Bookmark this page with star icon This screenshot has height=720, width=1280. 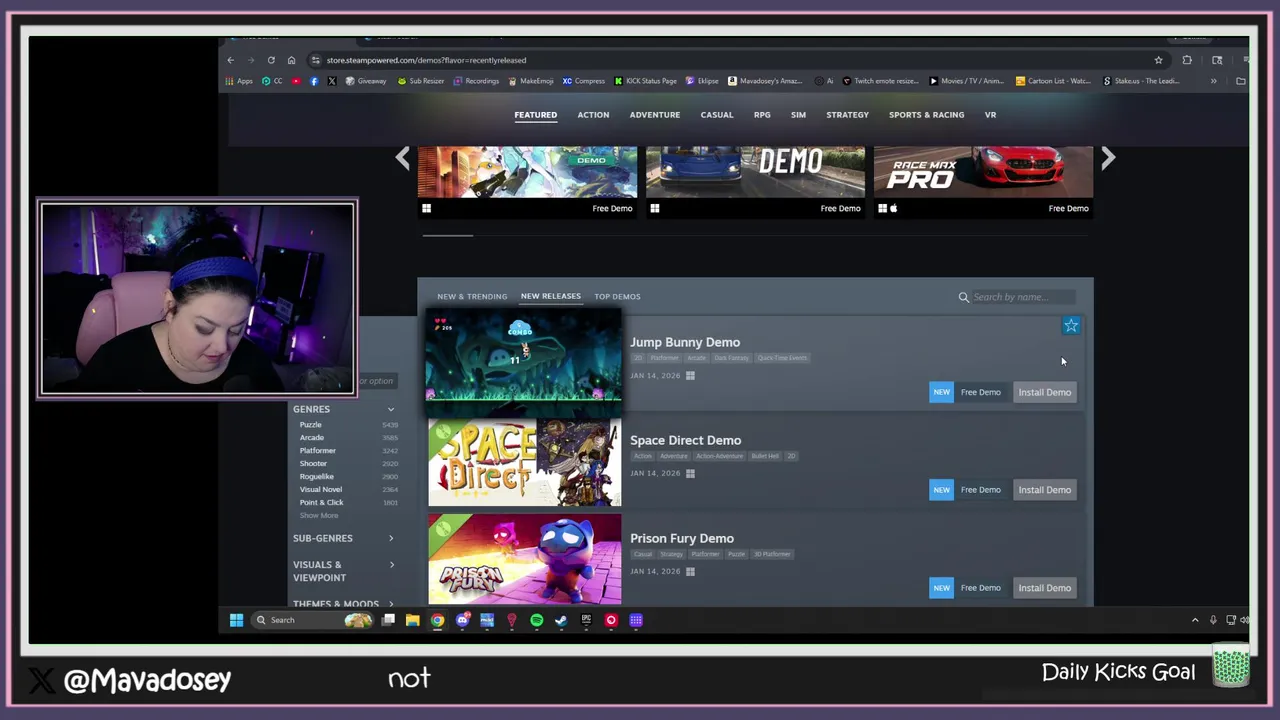[1158, 60]
